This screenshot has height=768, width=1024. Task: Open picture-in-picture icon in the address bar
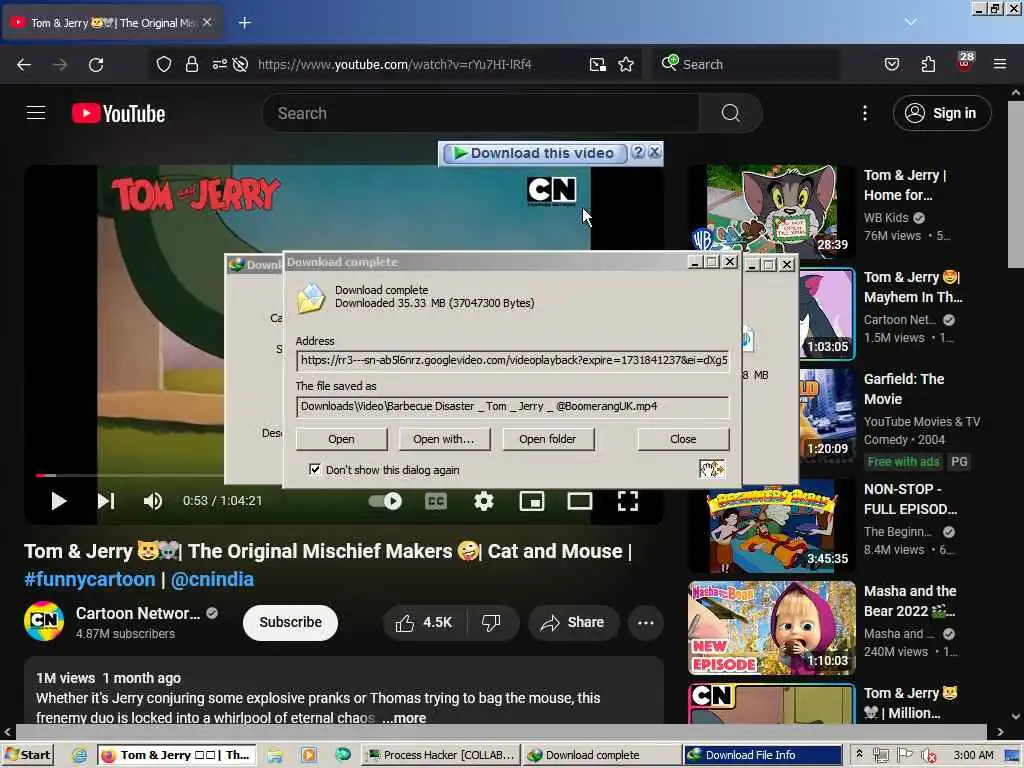click(x=598, y=64)
